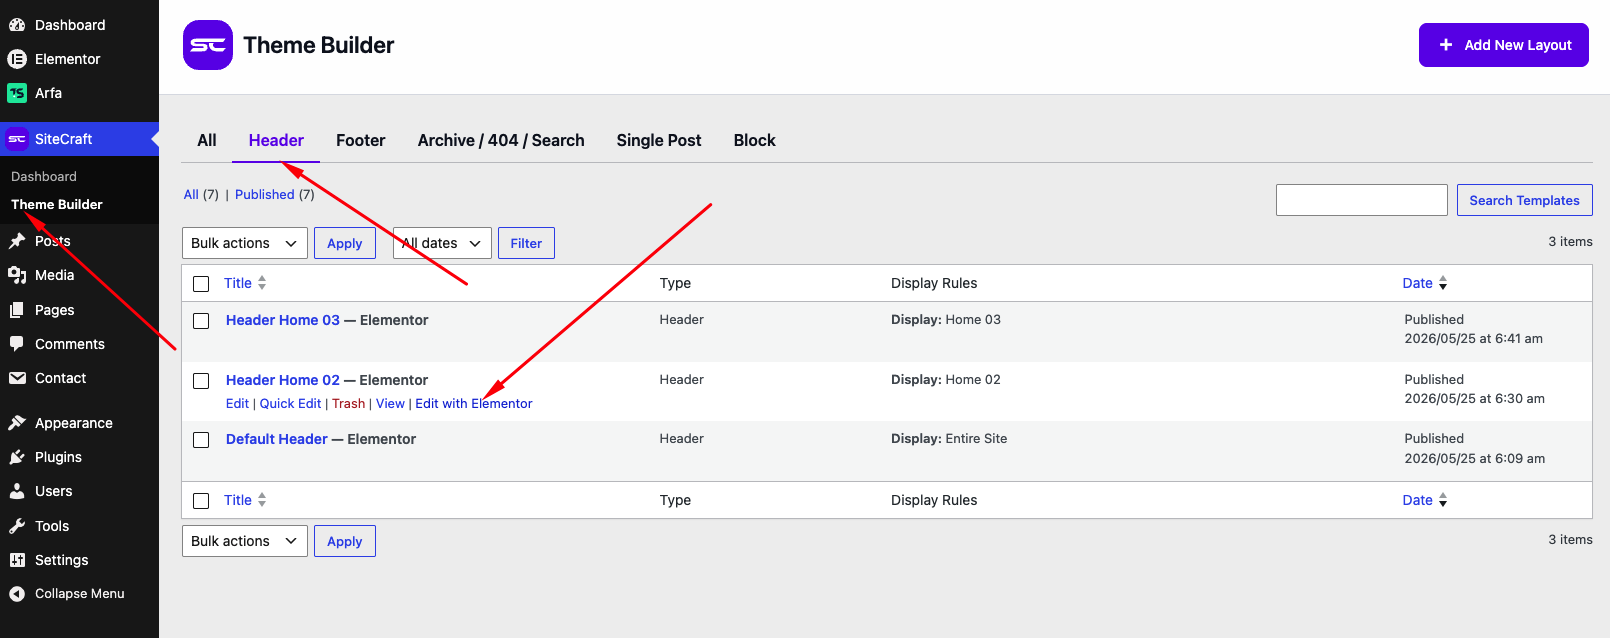Click View link under Header Home 02
The image size is (1610, 638).
390,404
